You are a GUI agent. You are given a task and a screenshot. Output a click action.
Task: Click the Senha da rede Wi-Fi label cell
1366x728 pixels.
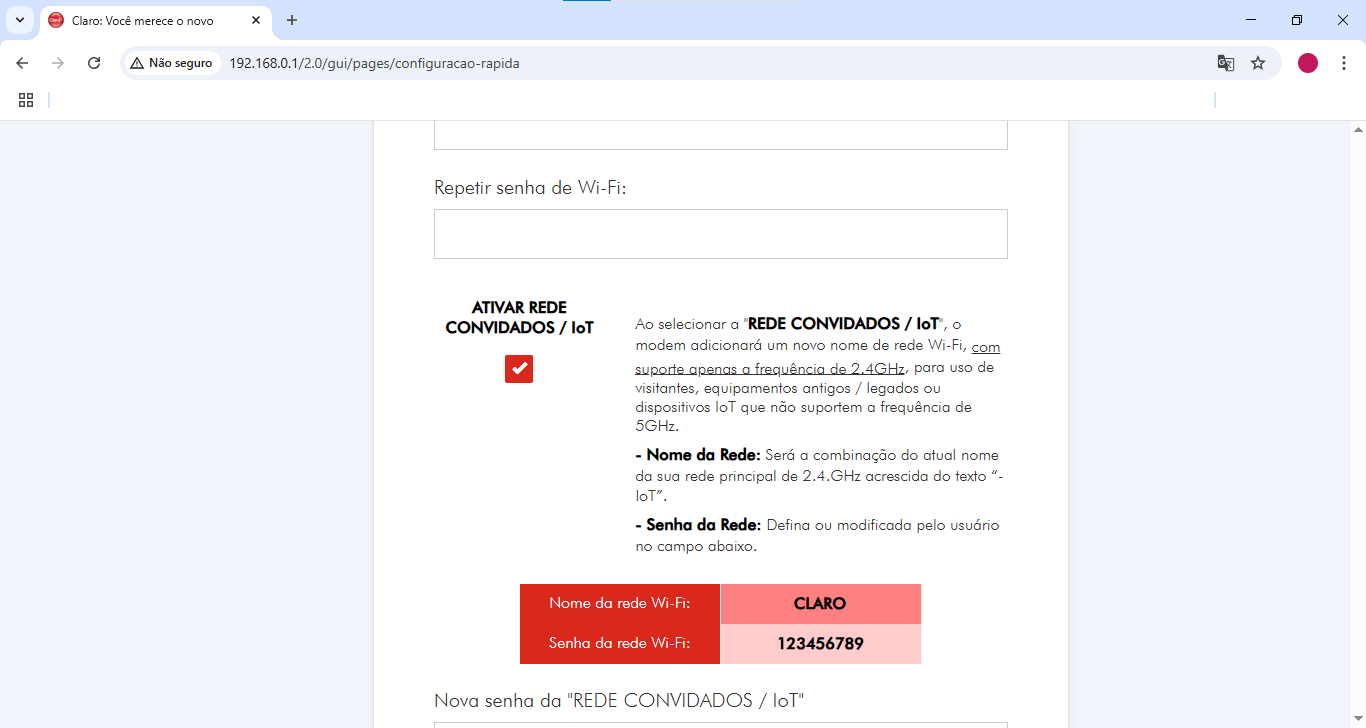click(x=620, y=644)
